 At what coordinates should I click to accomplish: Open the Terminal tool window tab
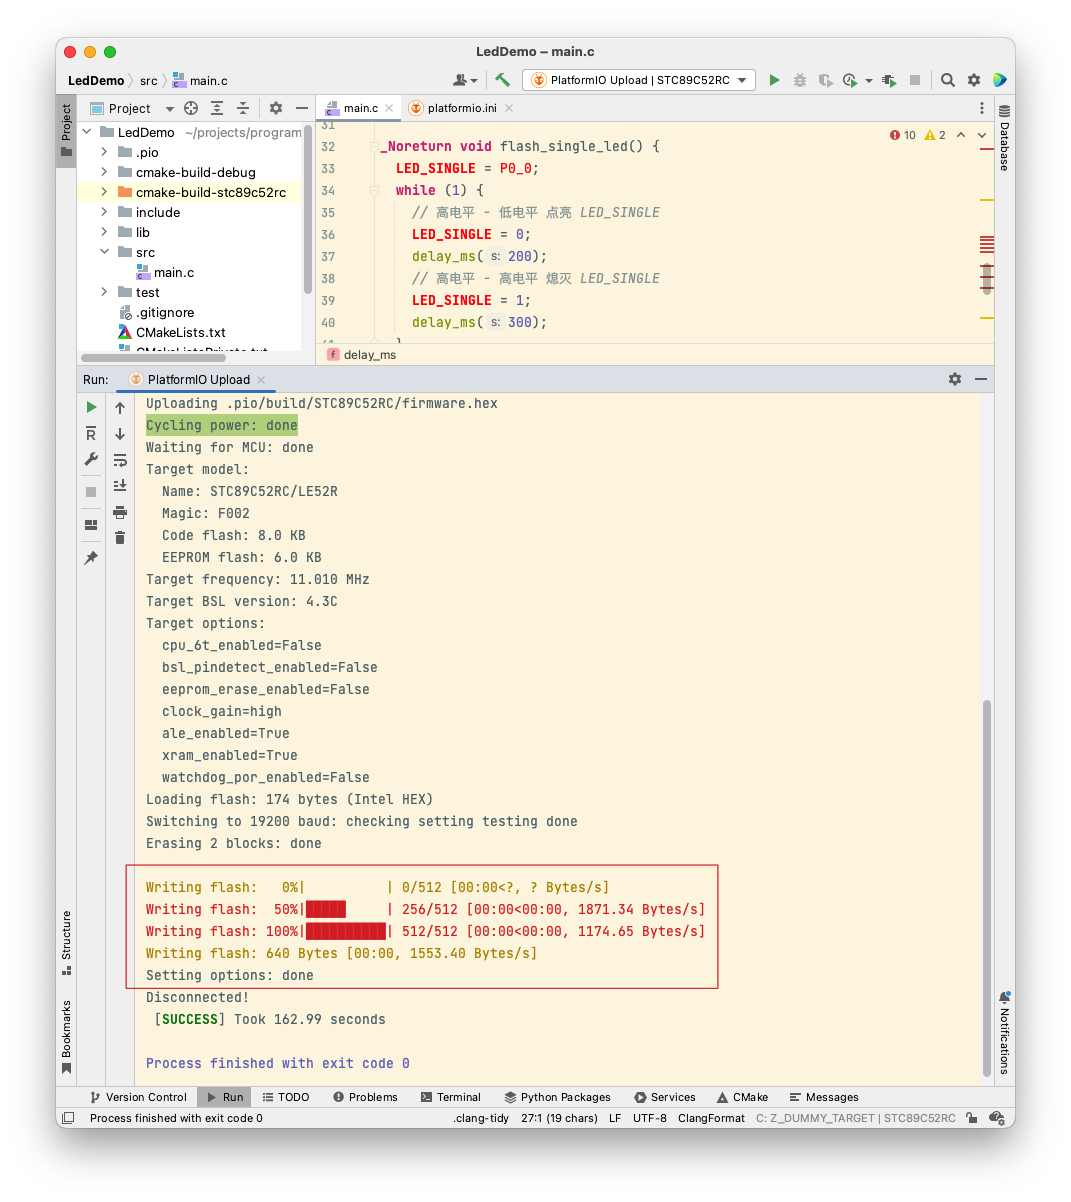[x=451, y=1097]
